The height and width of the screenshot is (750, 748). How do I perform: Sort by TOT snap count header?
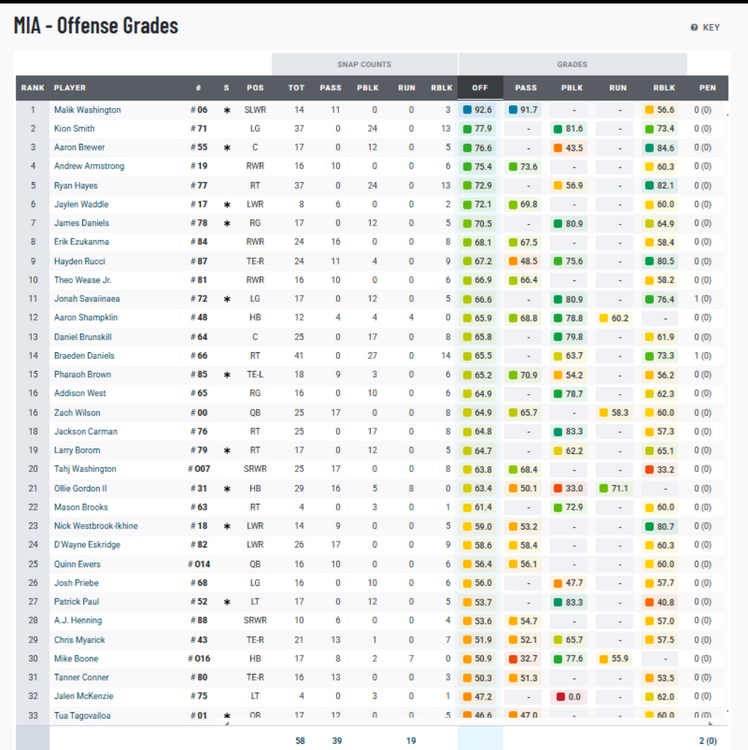tap(296, 88)
